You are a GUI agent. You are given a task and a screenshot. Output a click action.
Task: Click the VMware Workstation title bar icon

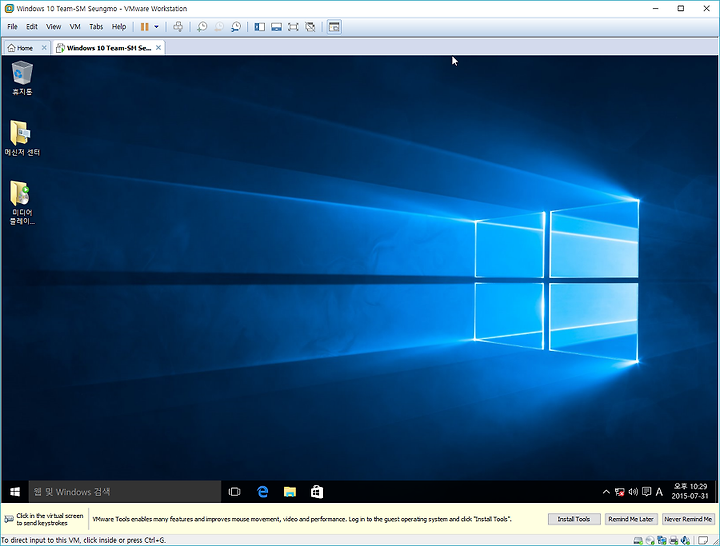click(9, 8)
